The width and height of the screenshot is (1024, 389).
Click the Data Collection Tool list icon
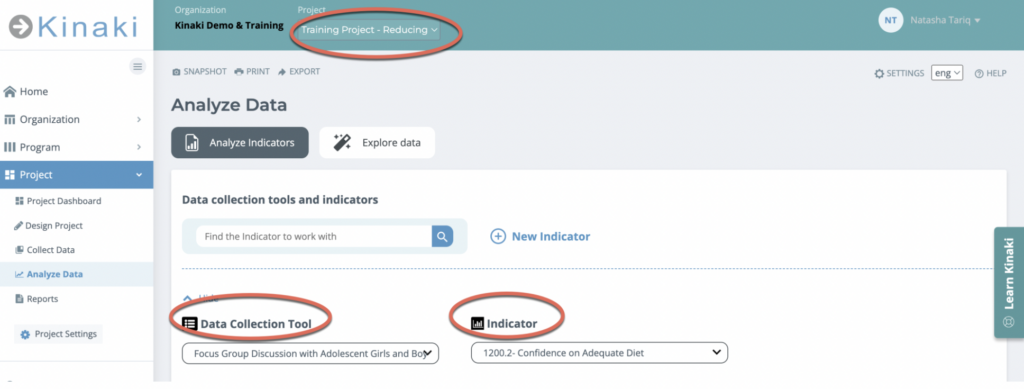[189, 323]
